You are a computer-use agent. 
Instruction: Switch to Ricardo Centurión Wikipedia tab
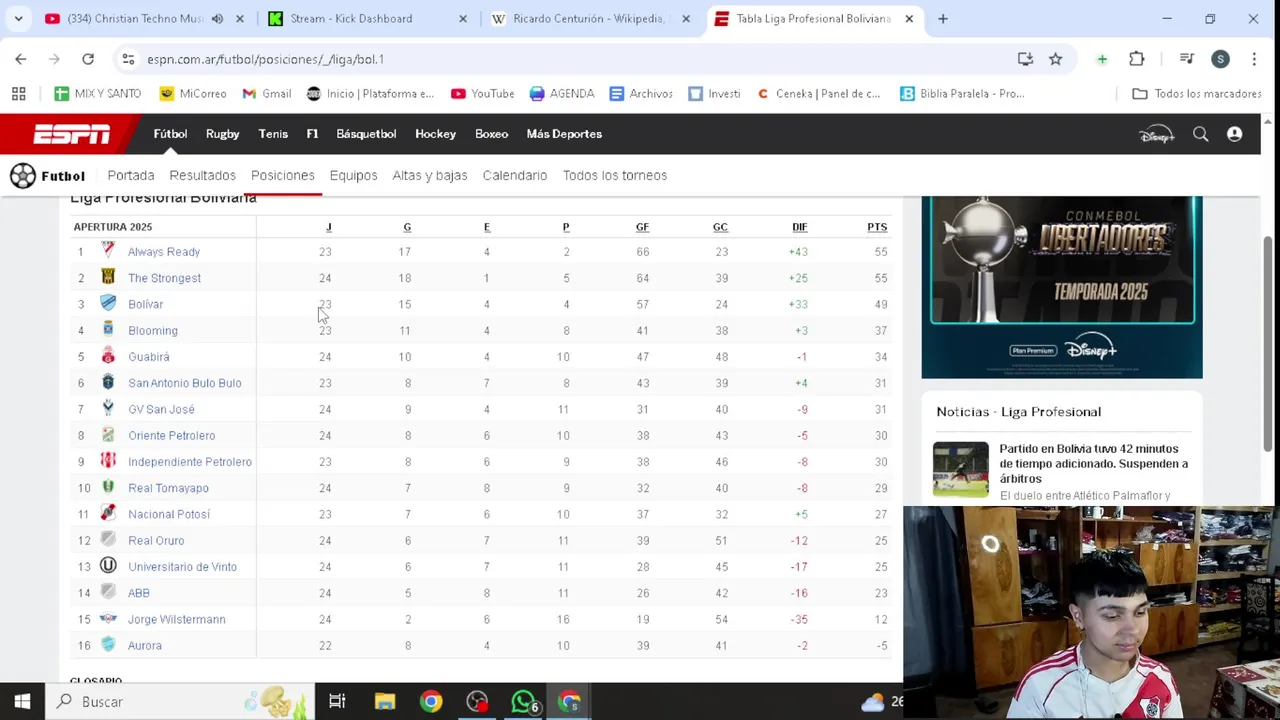590,18
